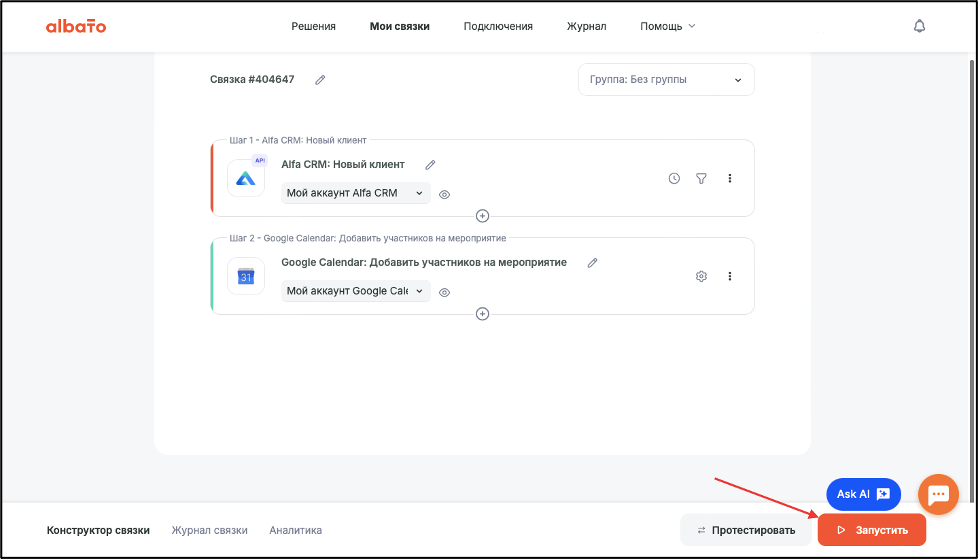Screen dimensions: 979x560
Task: Expand the Группа: Без группы dropdown
Action: (x=666, y=80)
